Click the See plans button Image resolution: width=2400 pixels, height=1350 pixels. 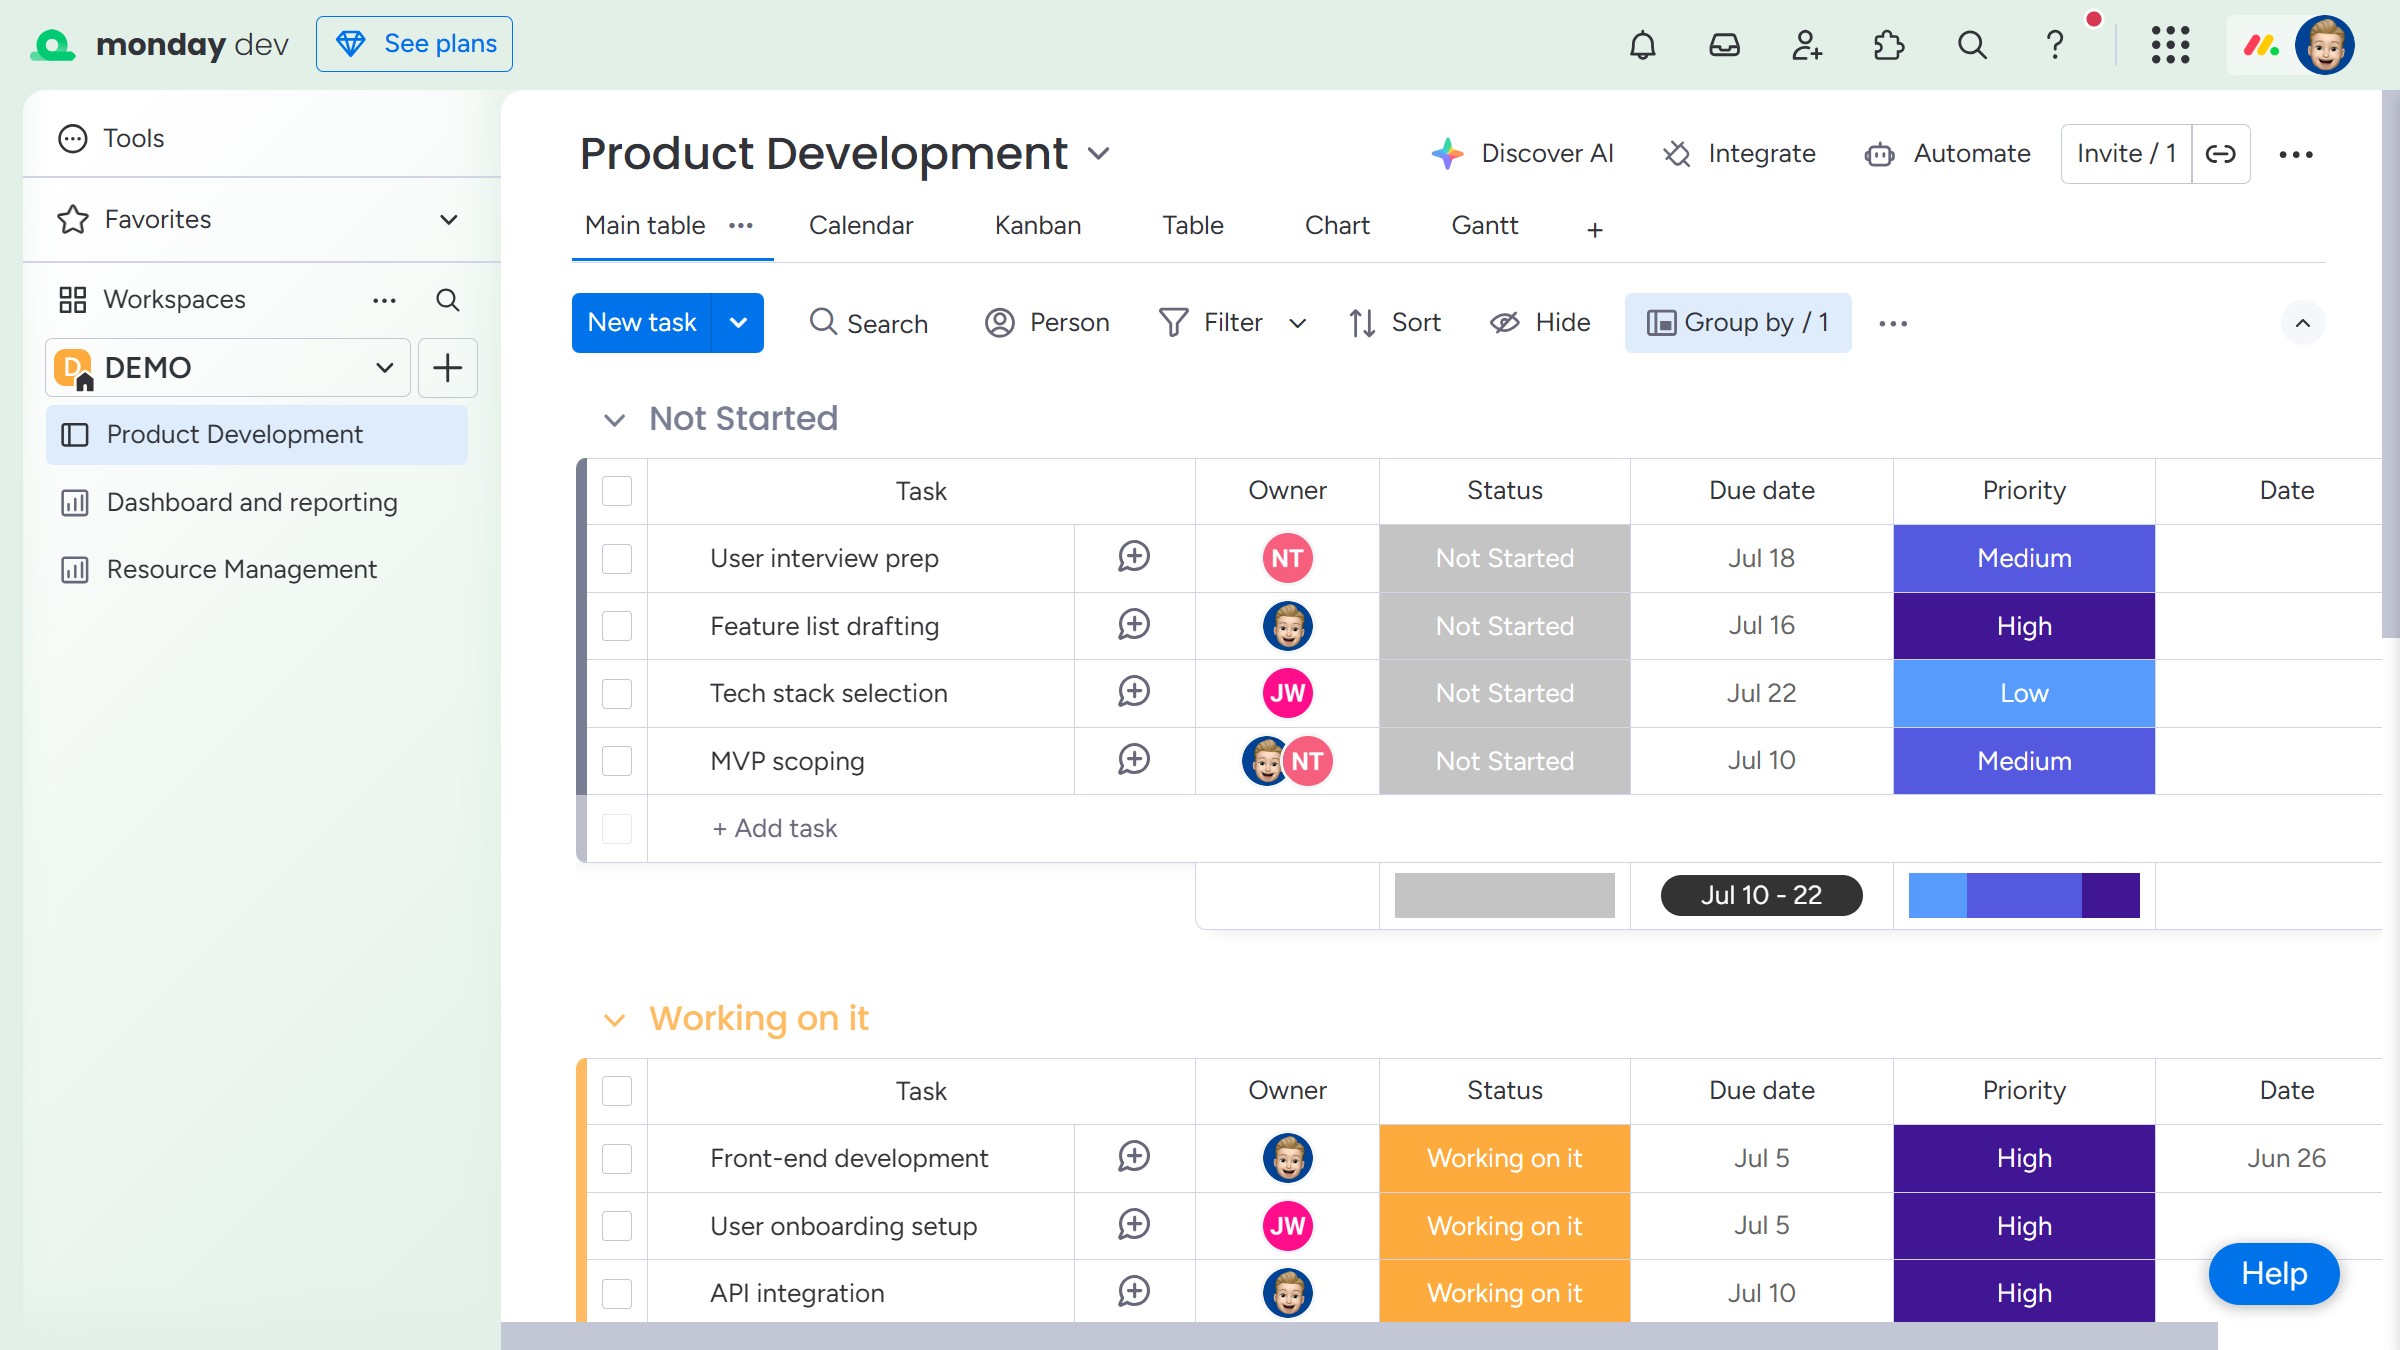tap(414, 44)
